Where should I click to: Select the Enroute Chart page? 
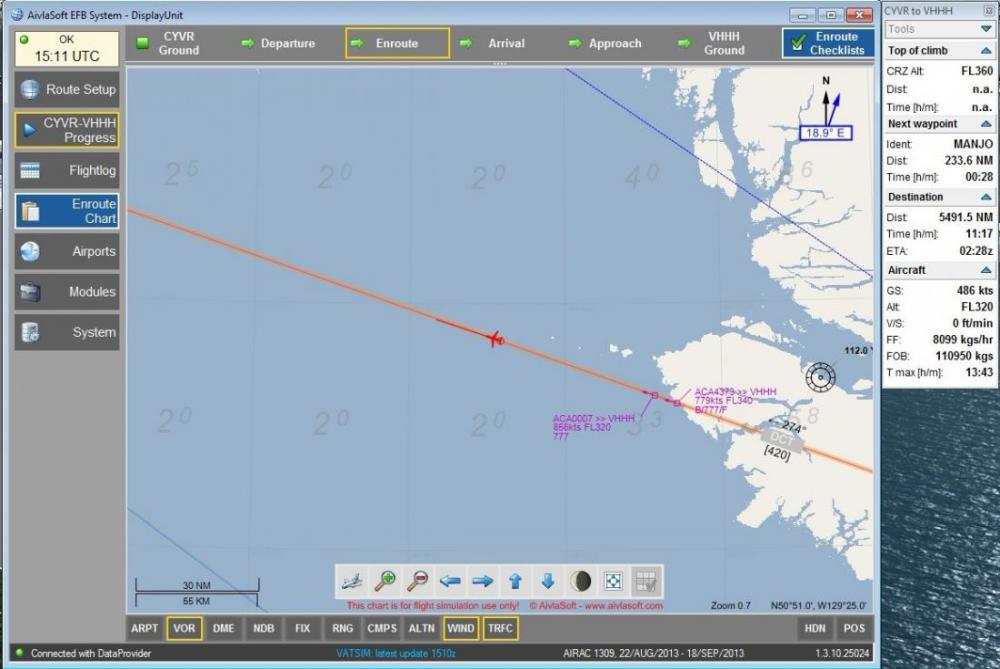67,211
